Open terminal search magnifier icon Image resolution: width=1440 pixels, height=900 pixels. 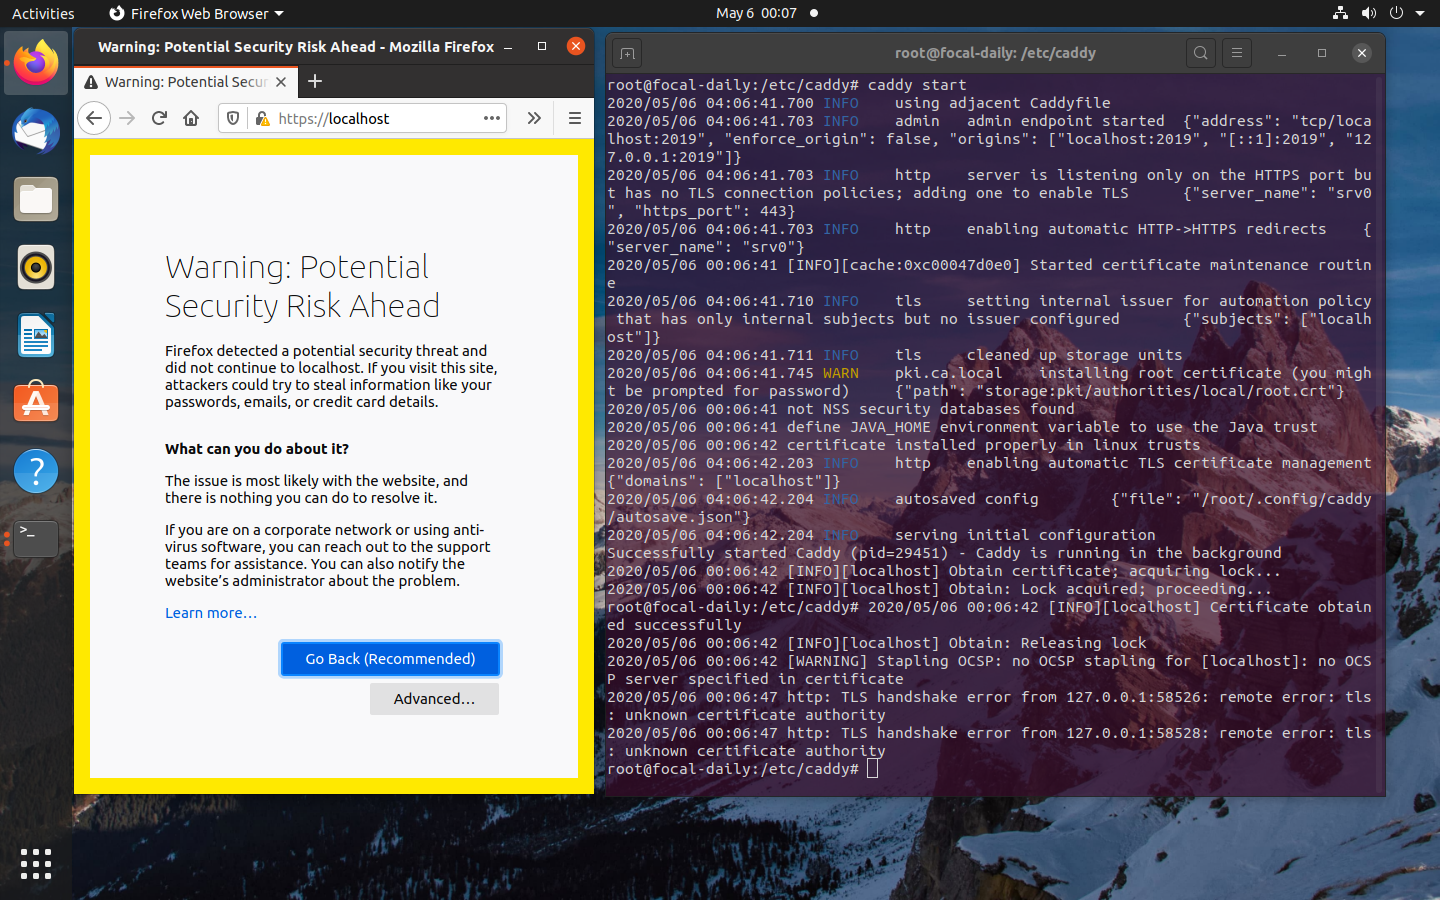pos(1200,53)
